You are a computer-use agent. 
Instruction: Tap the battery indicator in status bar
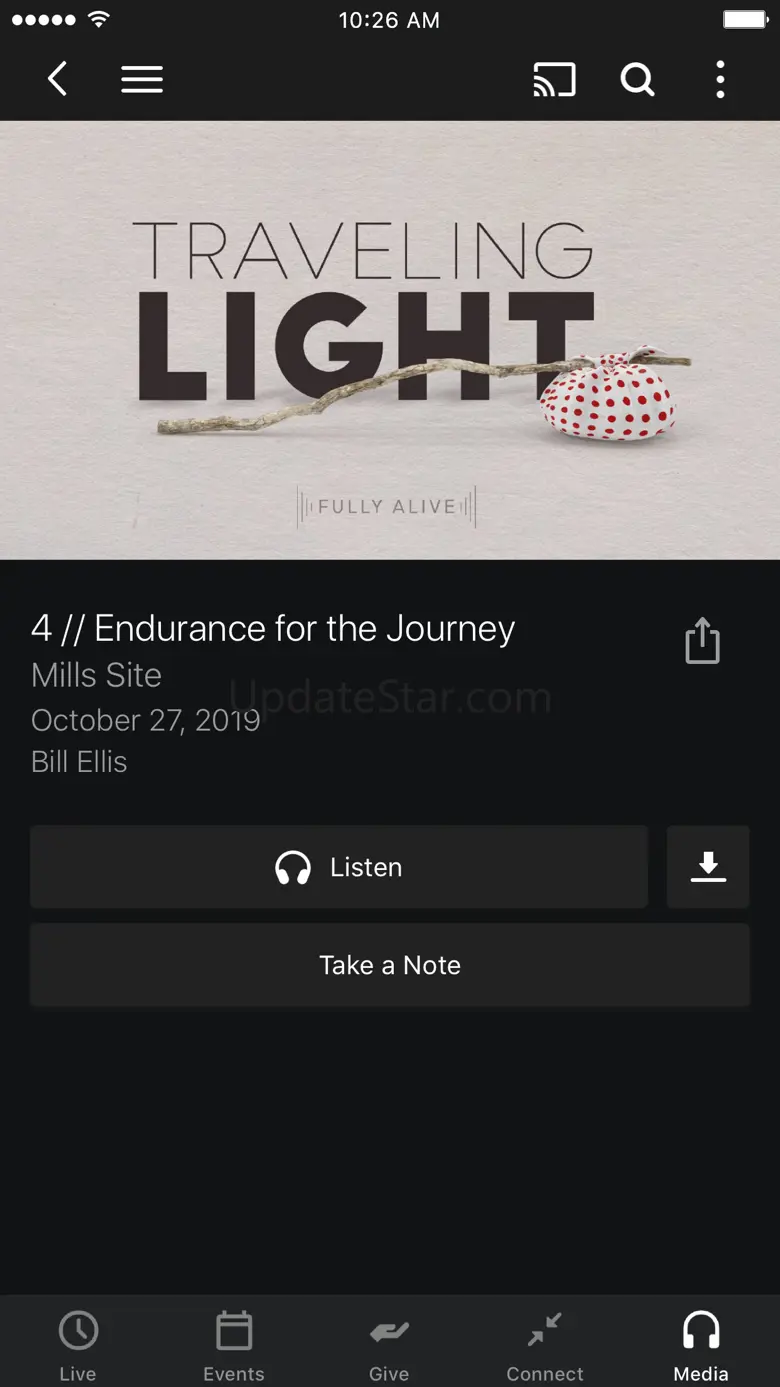click(x=745, y=20)
